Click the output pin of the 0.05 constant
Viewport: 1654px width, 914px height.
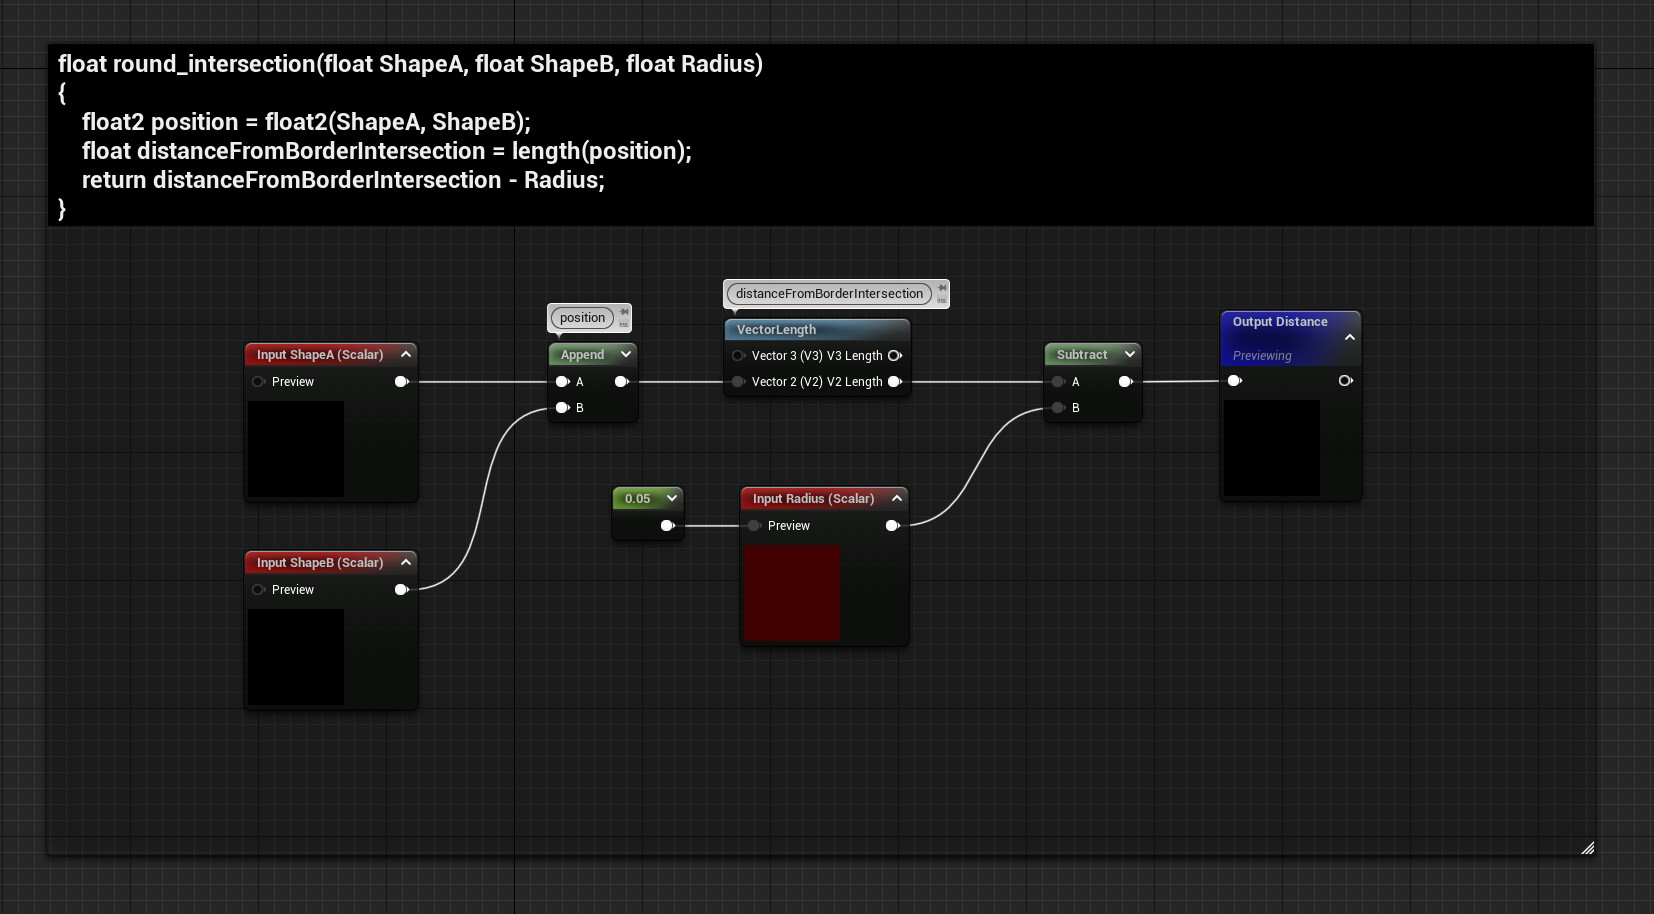pos(668,525)
